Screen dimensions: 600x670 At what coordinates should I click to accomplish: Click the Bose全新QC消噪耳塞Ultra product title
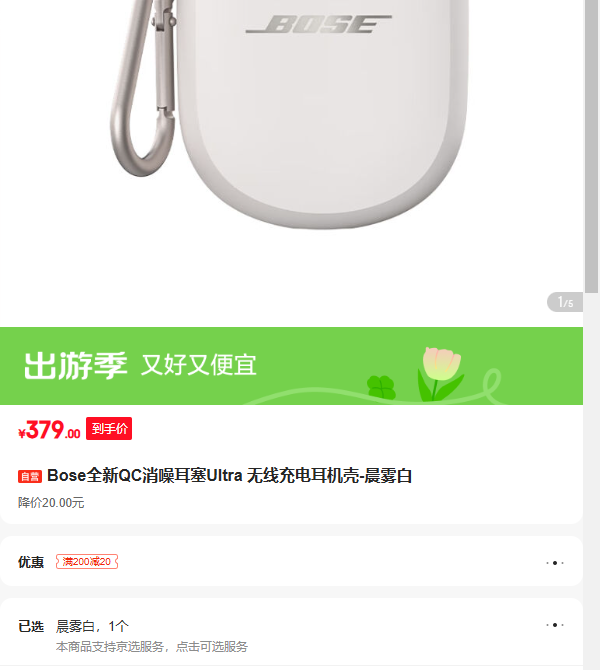pyautogui.click(x=229, y=476)
